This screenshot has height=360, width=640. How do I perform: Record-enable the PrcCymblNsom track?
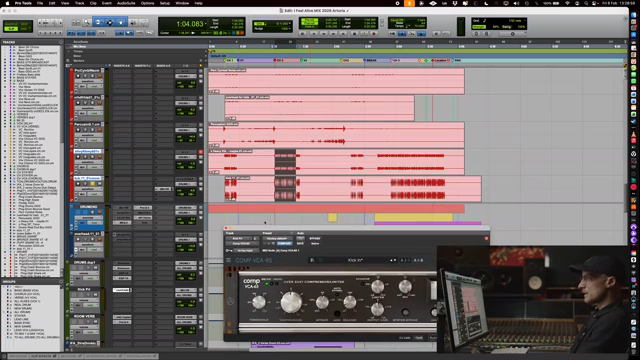(78, 76)
